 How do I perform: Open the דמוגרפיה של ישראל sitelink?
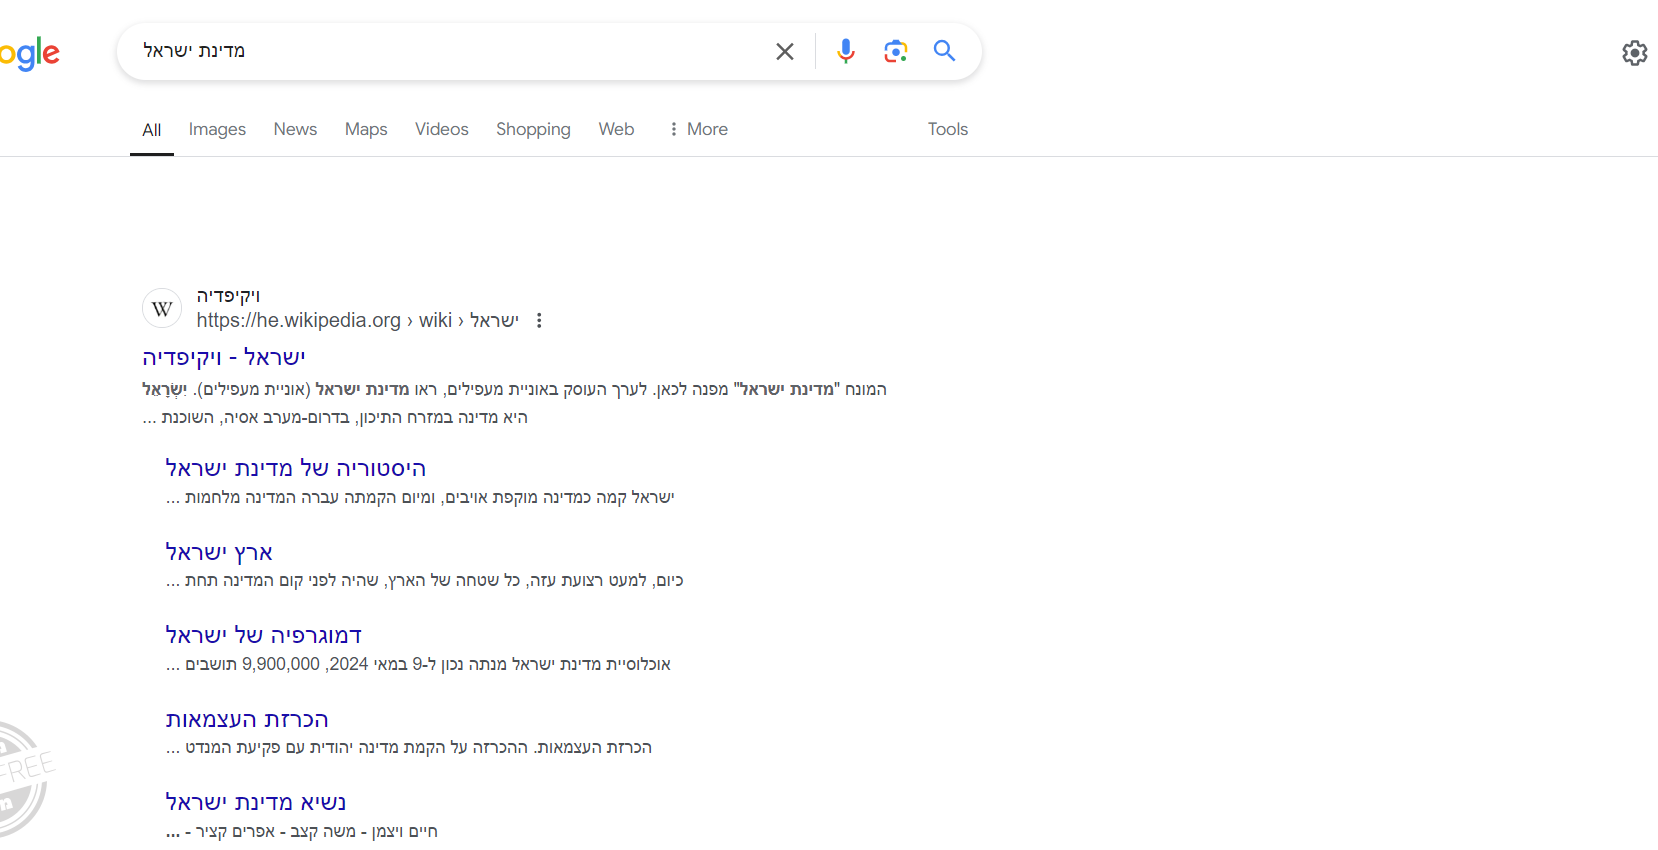click(x=263, y=635)
